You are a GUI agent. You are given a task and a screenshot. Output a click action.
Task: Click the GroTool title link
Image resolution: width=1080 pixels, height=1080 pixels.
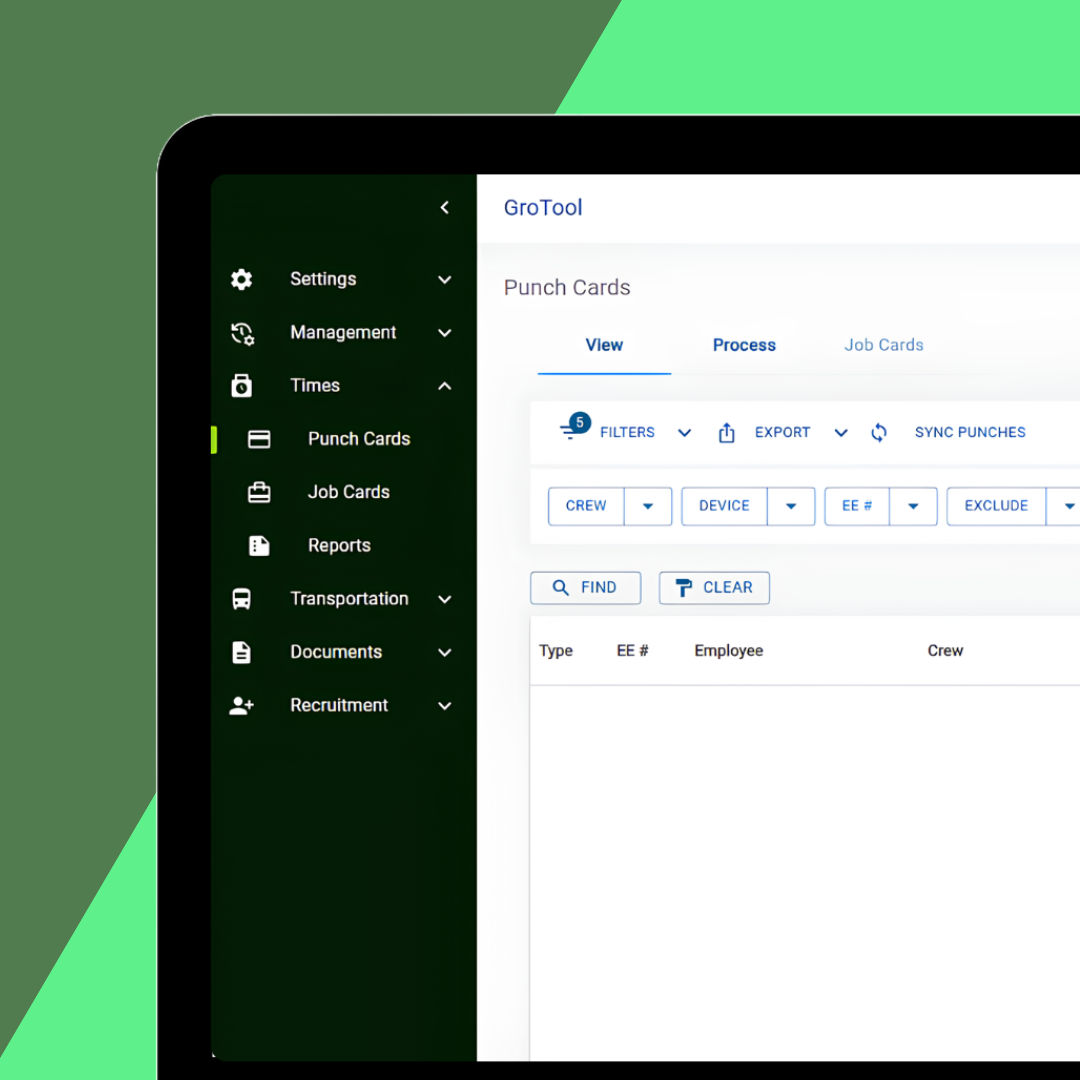pos(543,207)
